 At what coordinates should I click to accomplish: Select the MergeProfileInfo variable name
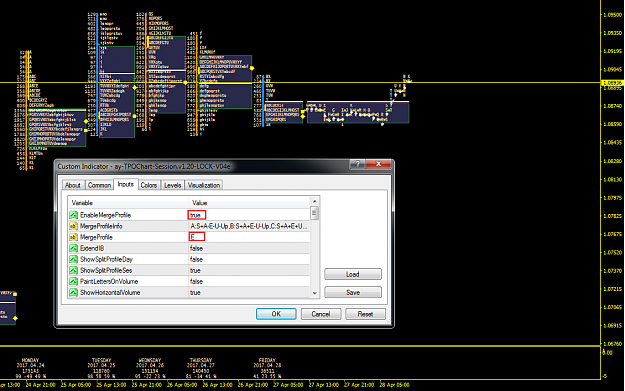[101, 226]
